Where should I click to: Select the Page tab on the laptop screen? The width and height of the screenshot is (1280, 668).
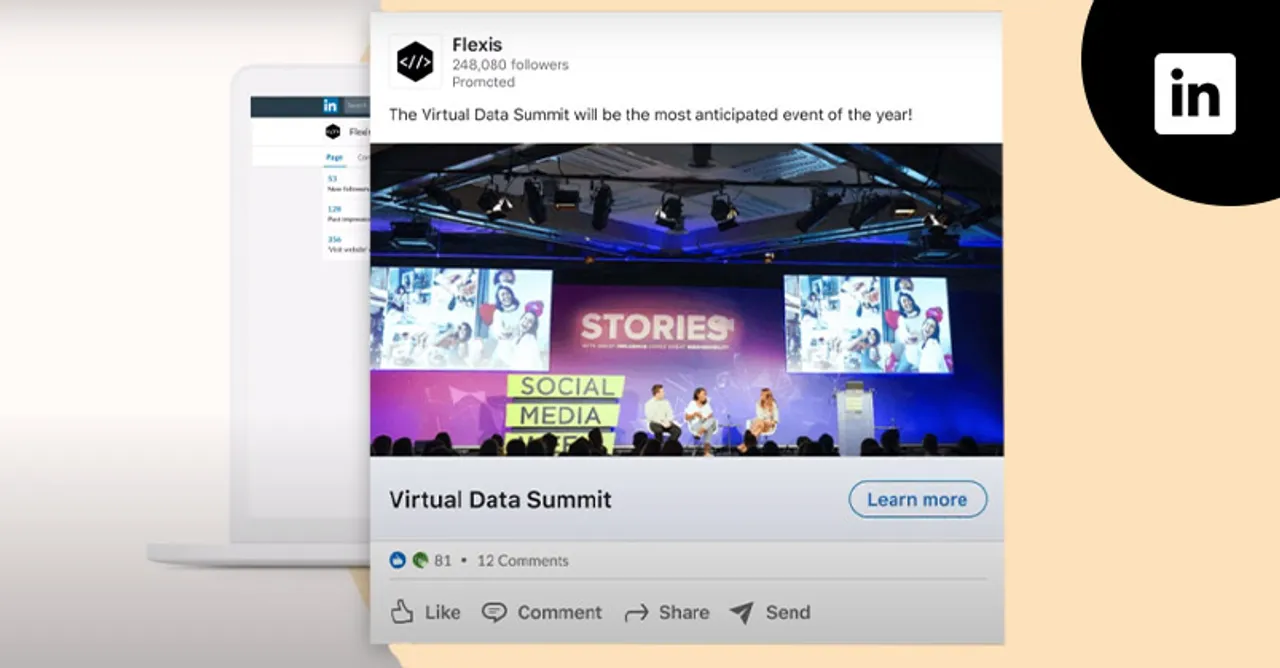tap(334, 157)
